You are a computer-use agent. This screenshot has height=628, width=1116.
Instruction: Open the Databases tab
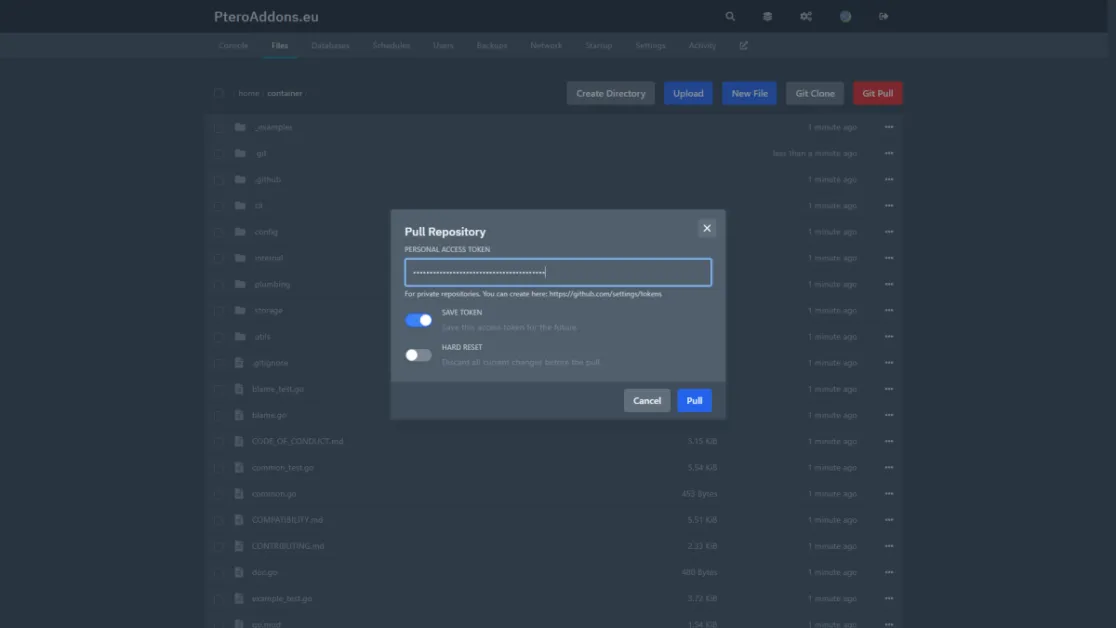coord(330,46)
